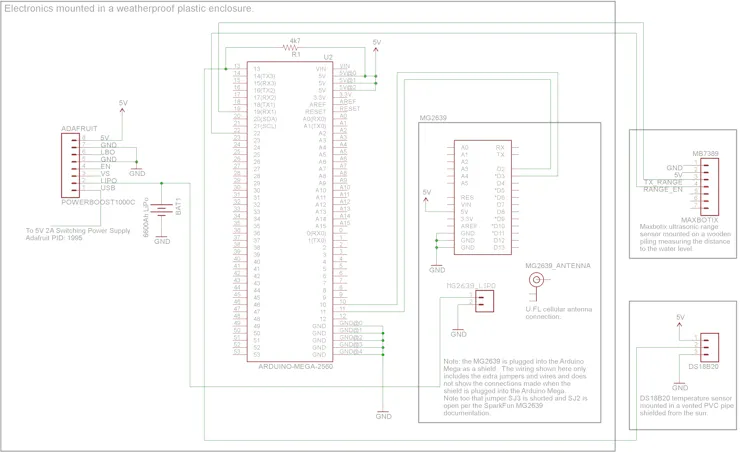Select the U2 designator on the Arduino
The image size is (740, 452).
328,57
